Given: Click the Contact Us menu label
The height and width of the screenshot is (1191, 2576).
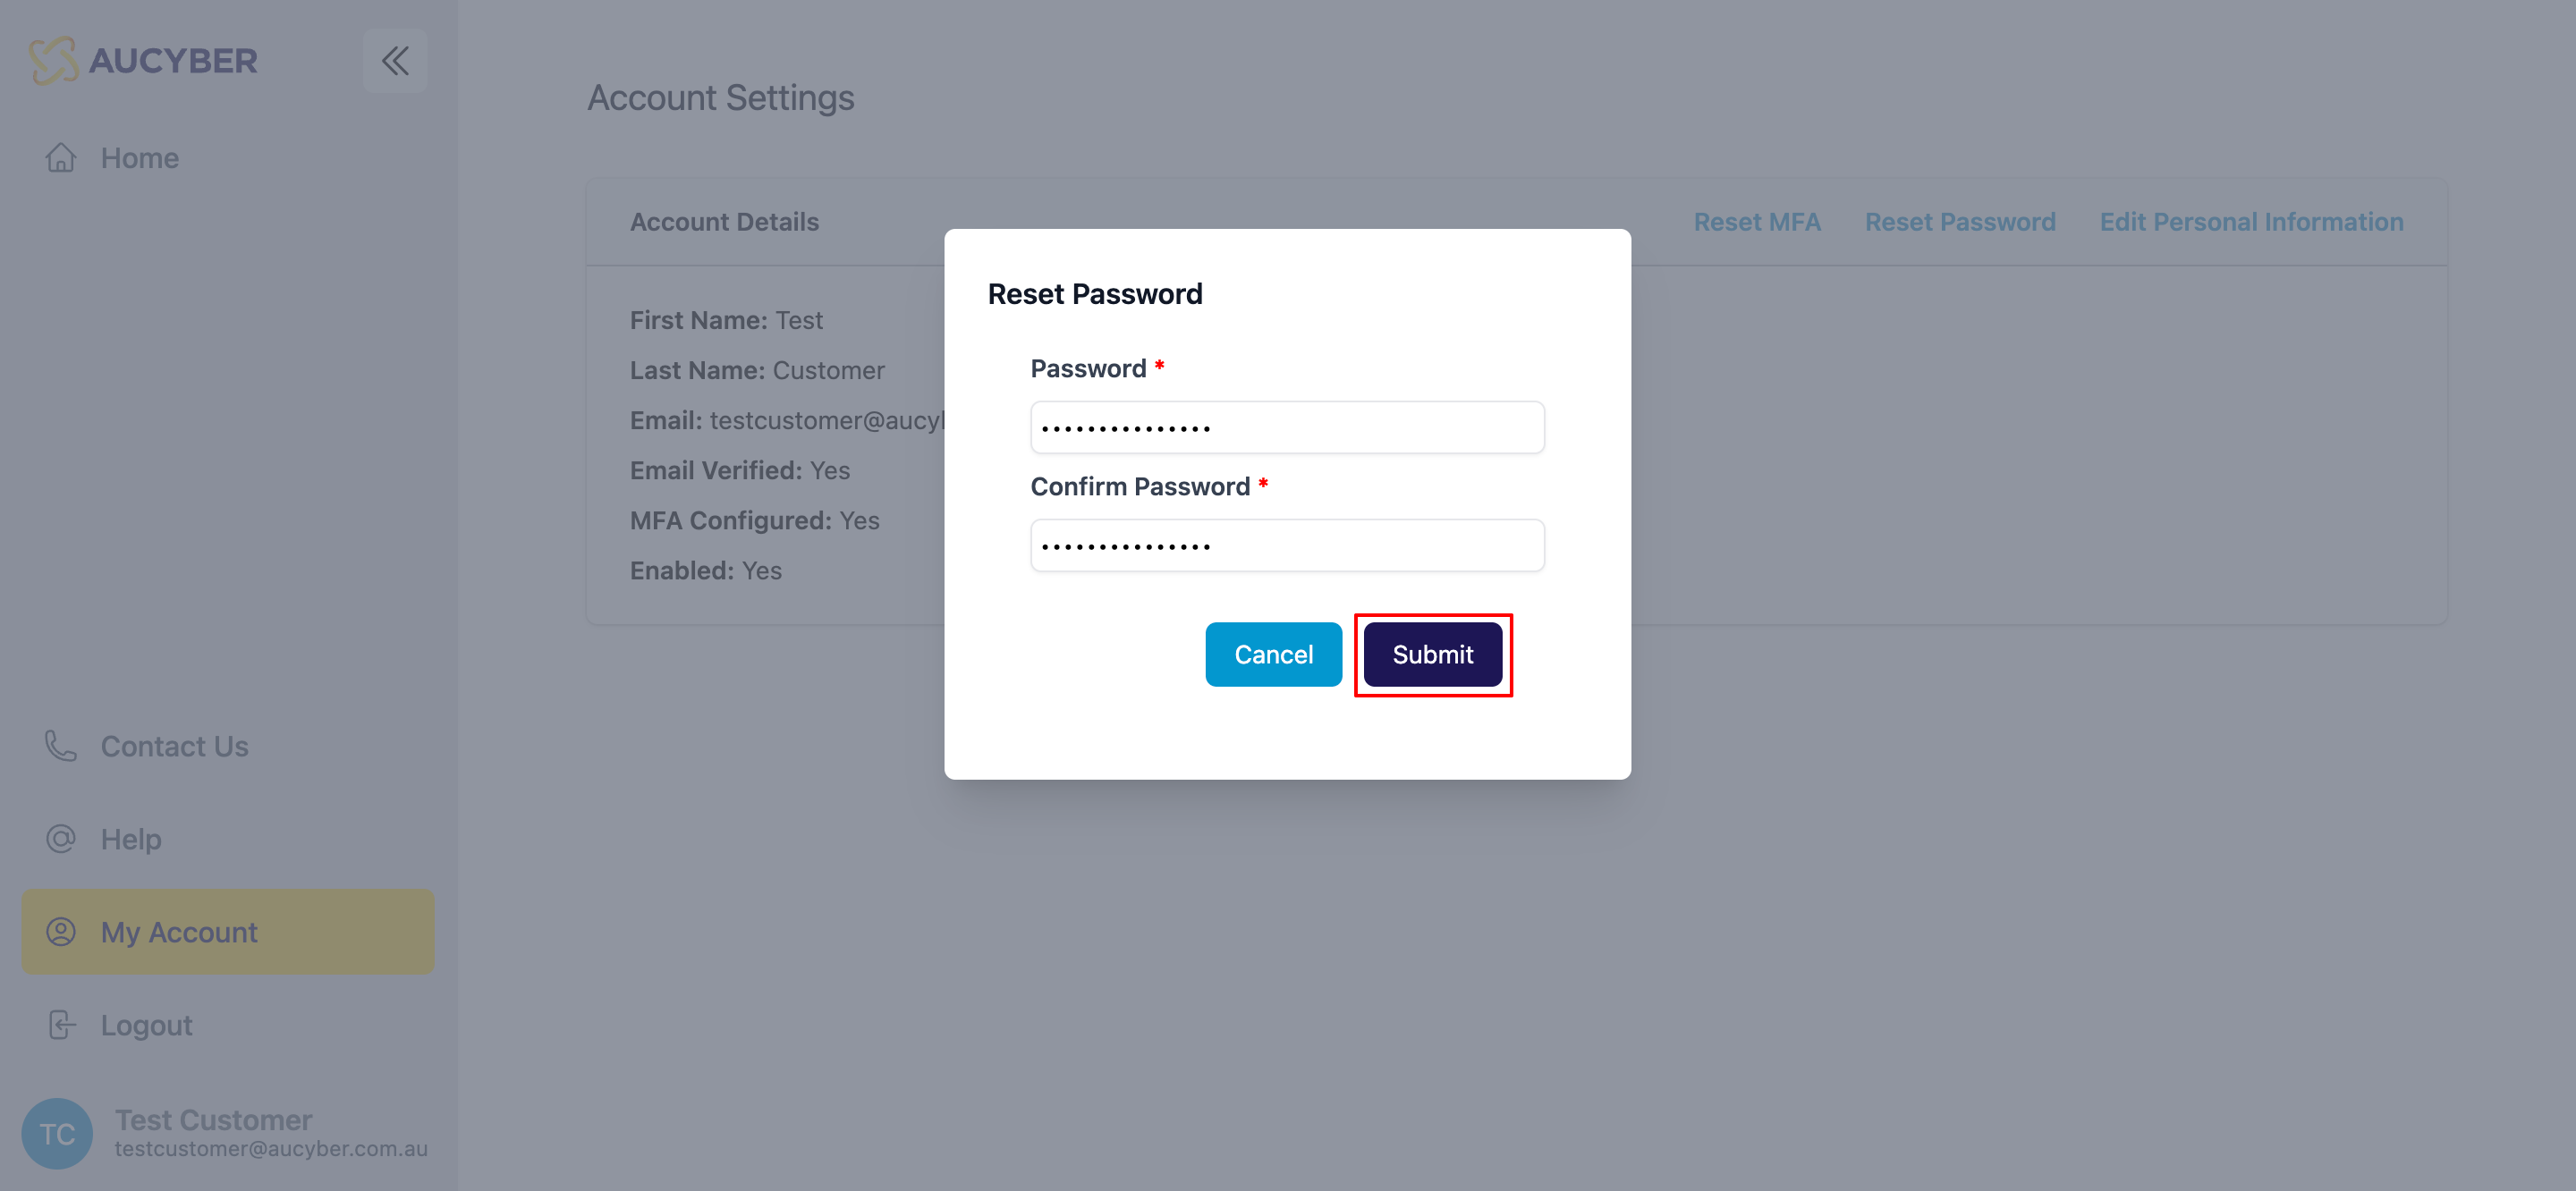Looking at the screenshot, I should point(174,745).
